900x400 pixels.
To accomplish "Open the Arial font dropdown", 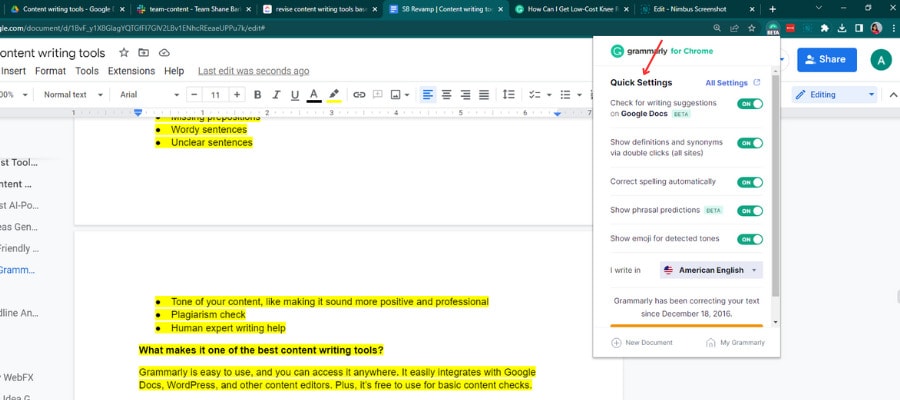I will [x=149, y=95].
